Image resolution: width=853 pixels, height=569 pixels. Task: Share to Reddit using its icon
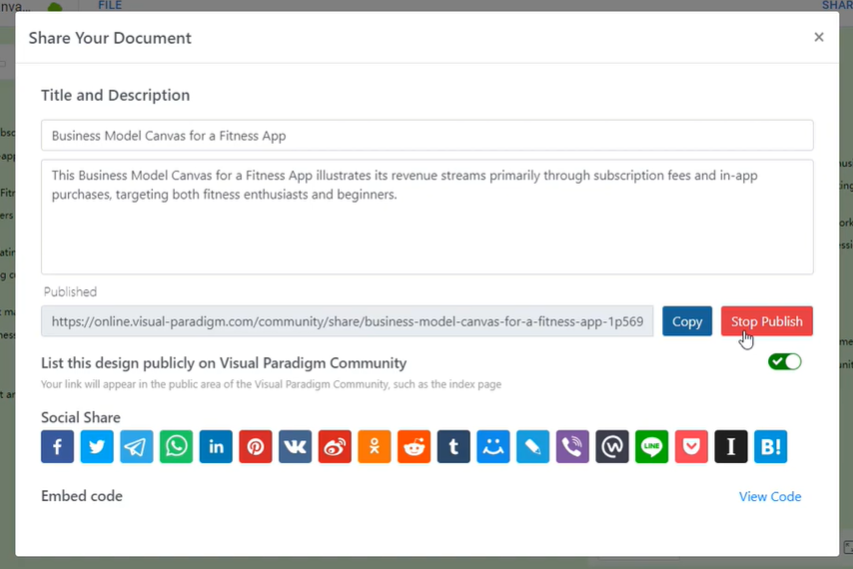tap(414, 446)
